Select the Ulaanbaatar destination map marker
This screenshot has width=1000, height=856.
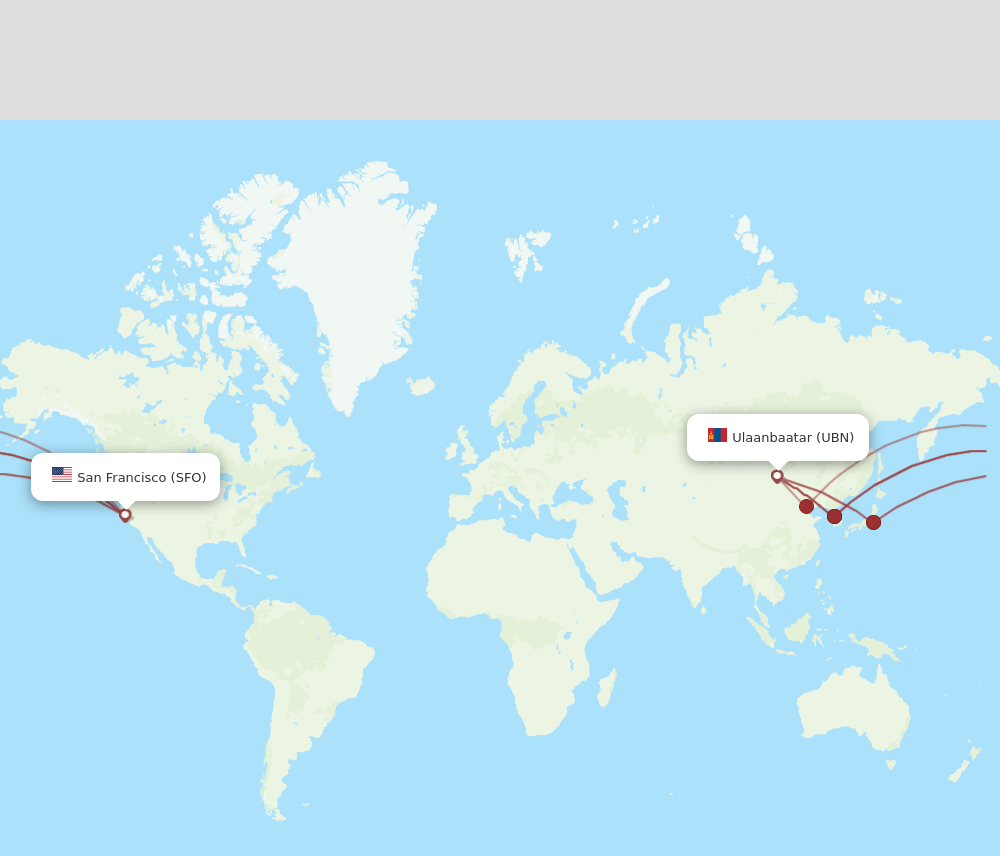pyautogui.click(x=777, y=476)
